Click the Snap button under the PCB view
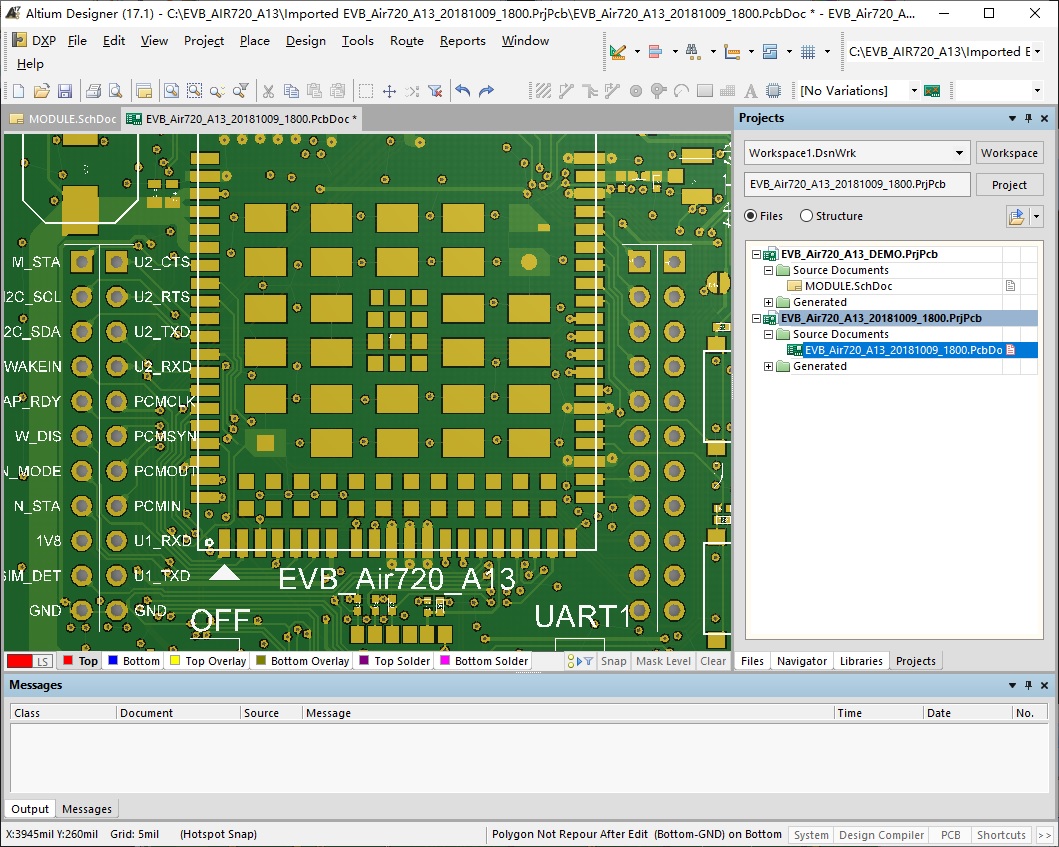The width and height of the screenshot is (1059, 847). [613, 661]
